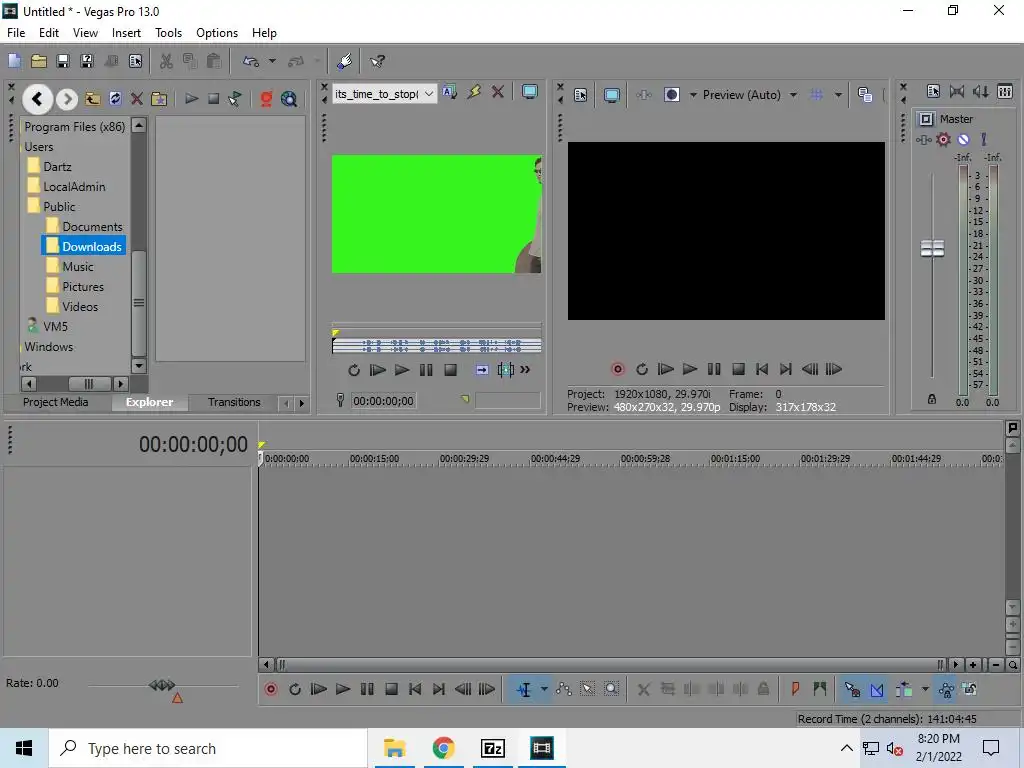This screenshot has width=1024, height=768.
Task: Click the Master volume fader
Action: [932, 248]
